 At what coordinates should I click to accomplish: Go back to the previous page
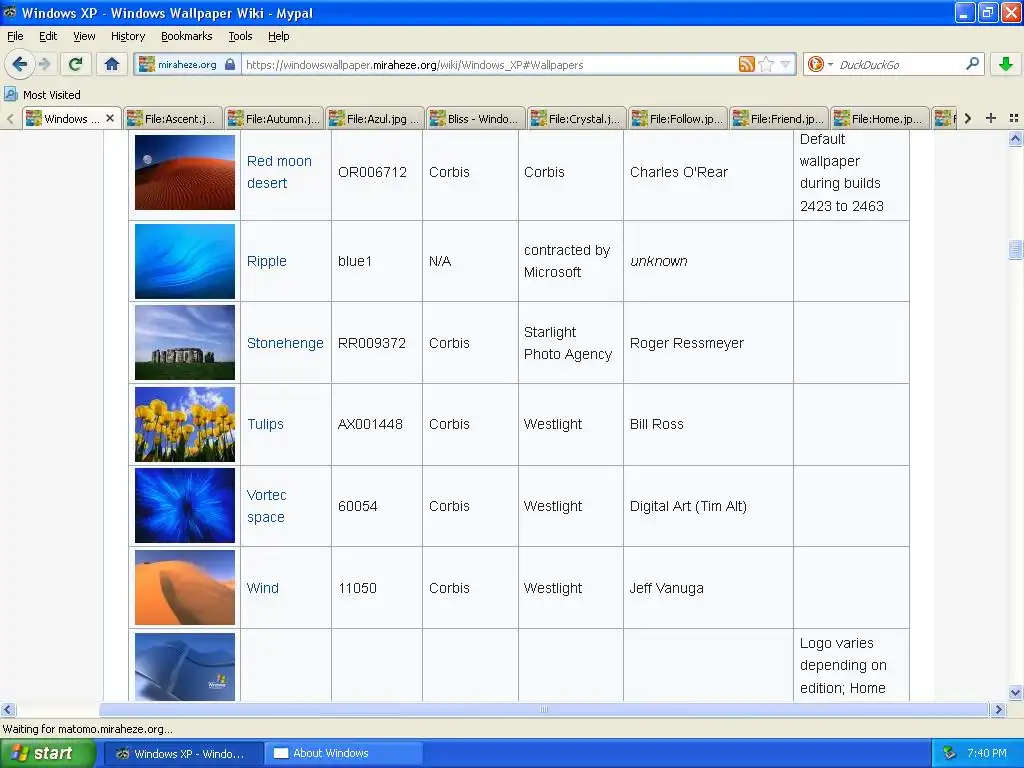pos(19,64)
